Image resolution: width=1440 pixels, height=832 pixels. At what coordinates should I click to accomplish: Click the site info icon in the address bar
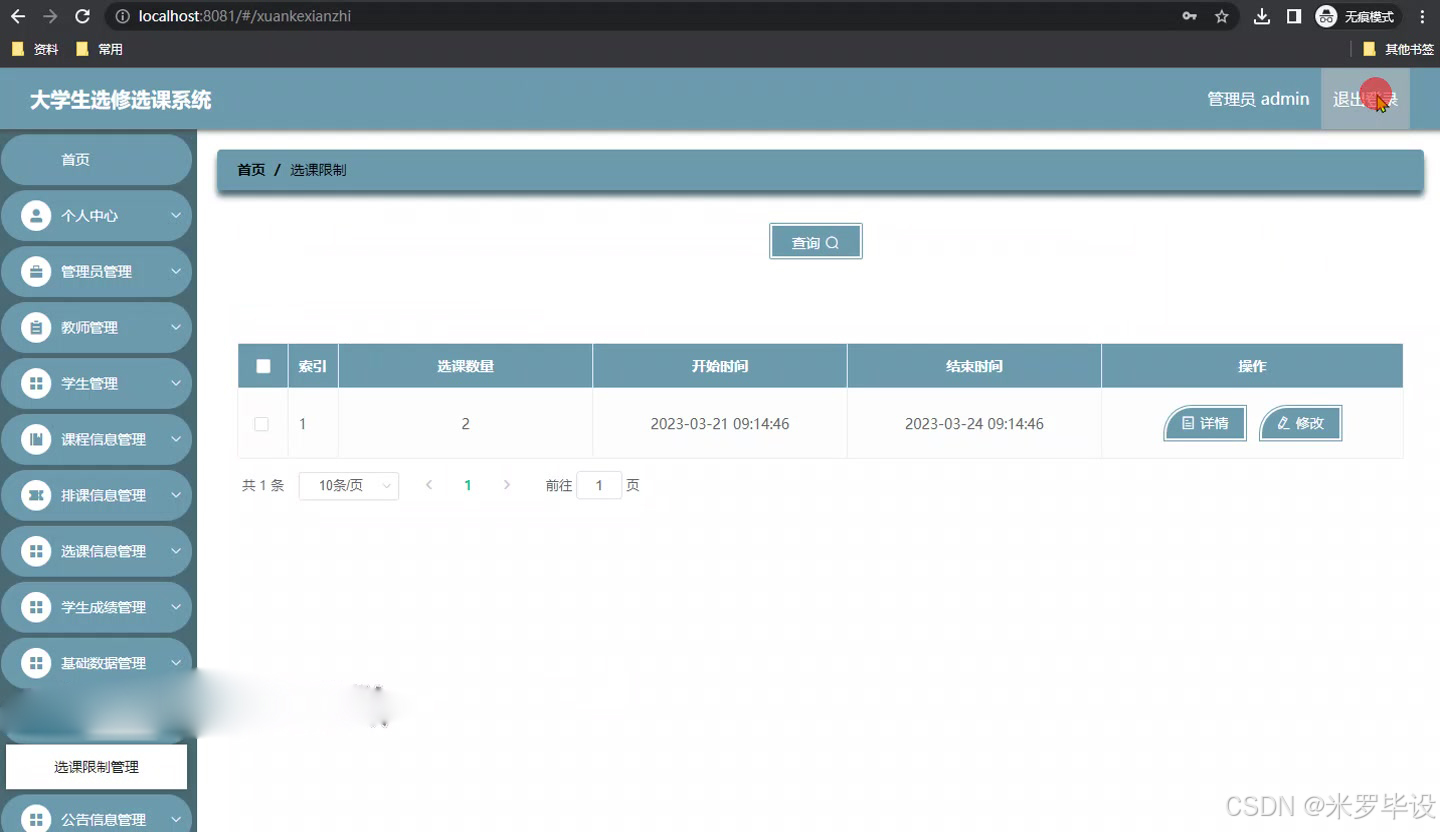click(122, 16)
